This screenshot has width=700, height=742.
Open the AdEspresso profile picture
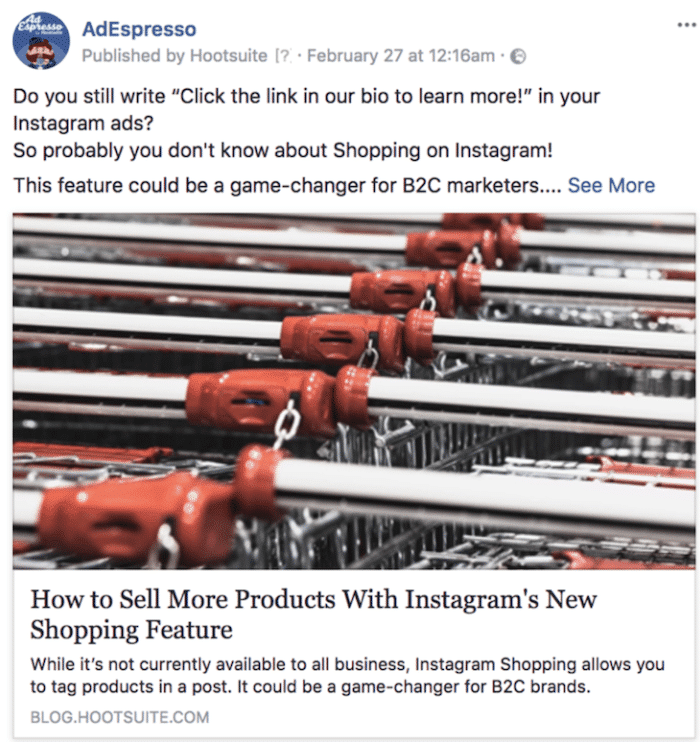coord(41,41)
